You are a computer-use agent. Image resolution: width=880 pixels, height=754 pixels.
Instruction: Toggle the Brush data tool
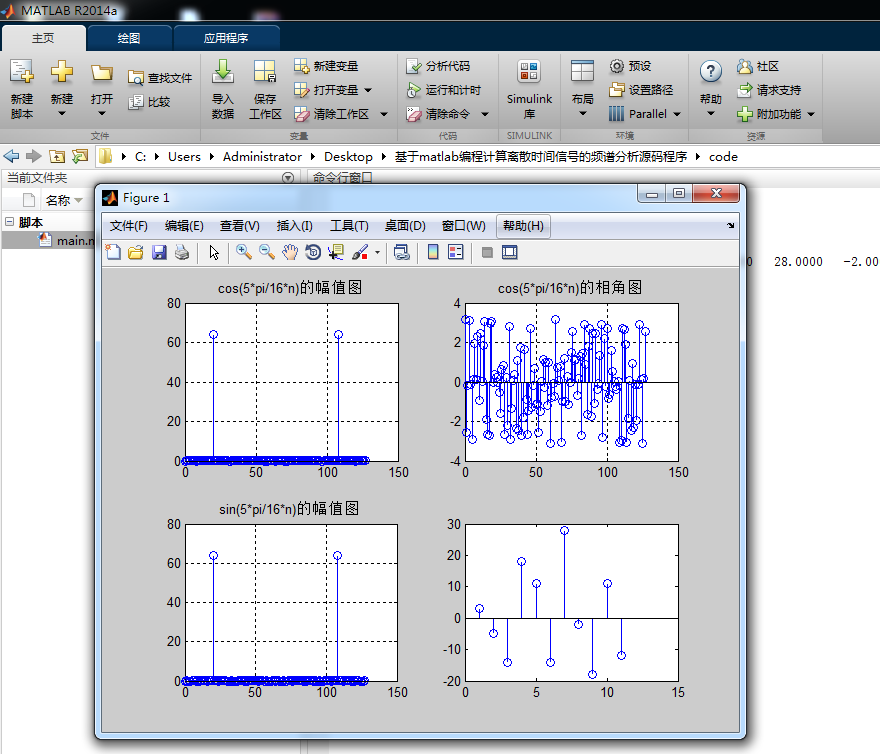[x=360, y=253]
